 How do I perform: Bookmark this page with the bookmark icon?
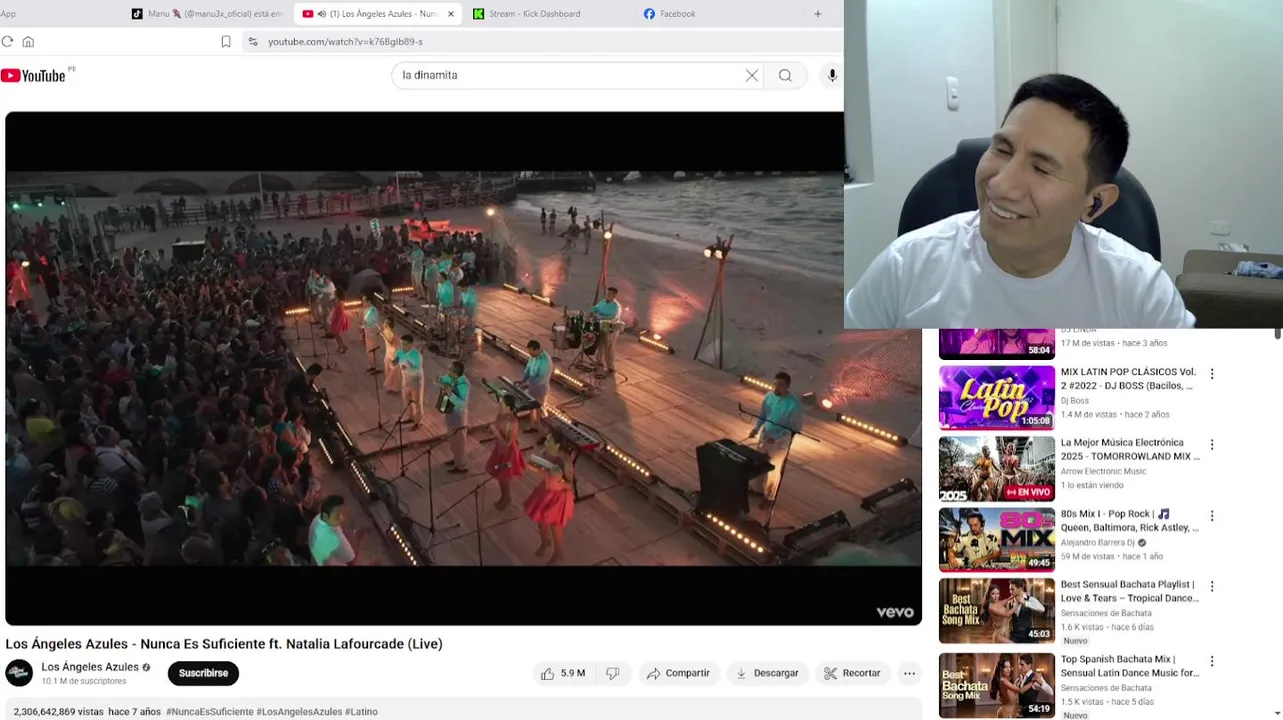click(226, 42)
